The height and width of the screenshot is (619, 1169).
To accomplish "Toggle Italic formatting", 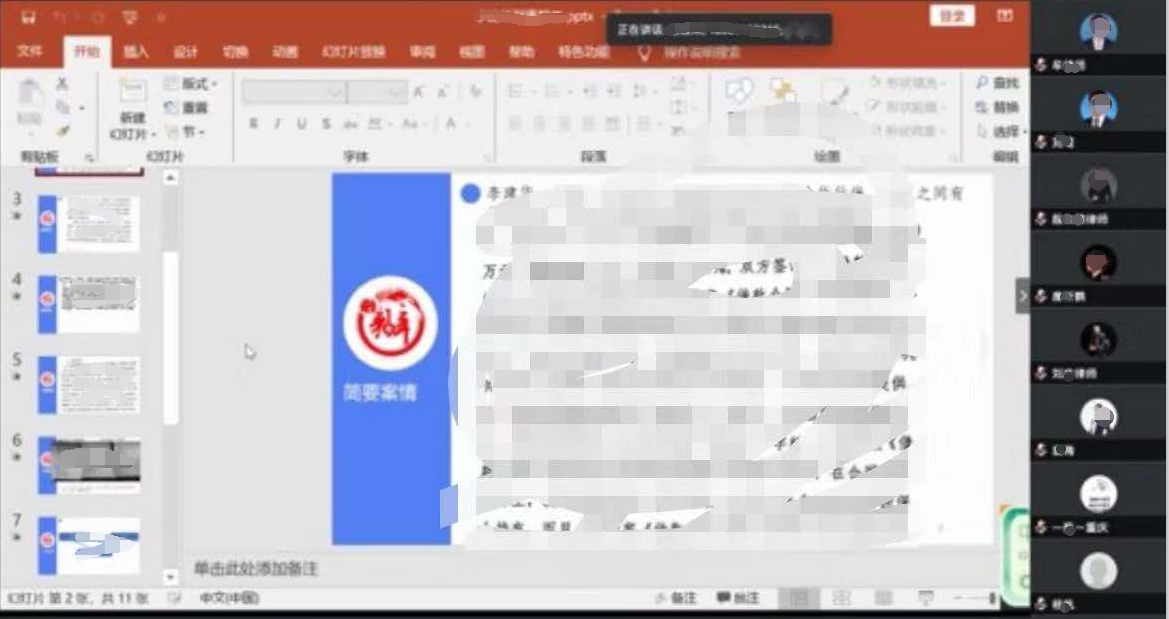I will (x=277, y=124).
